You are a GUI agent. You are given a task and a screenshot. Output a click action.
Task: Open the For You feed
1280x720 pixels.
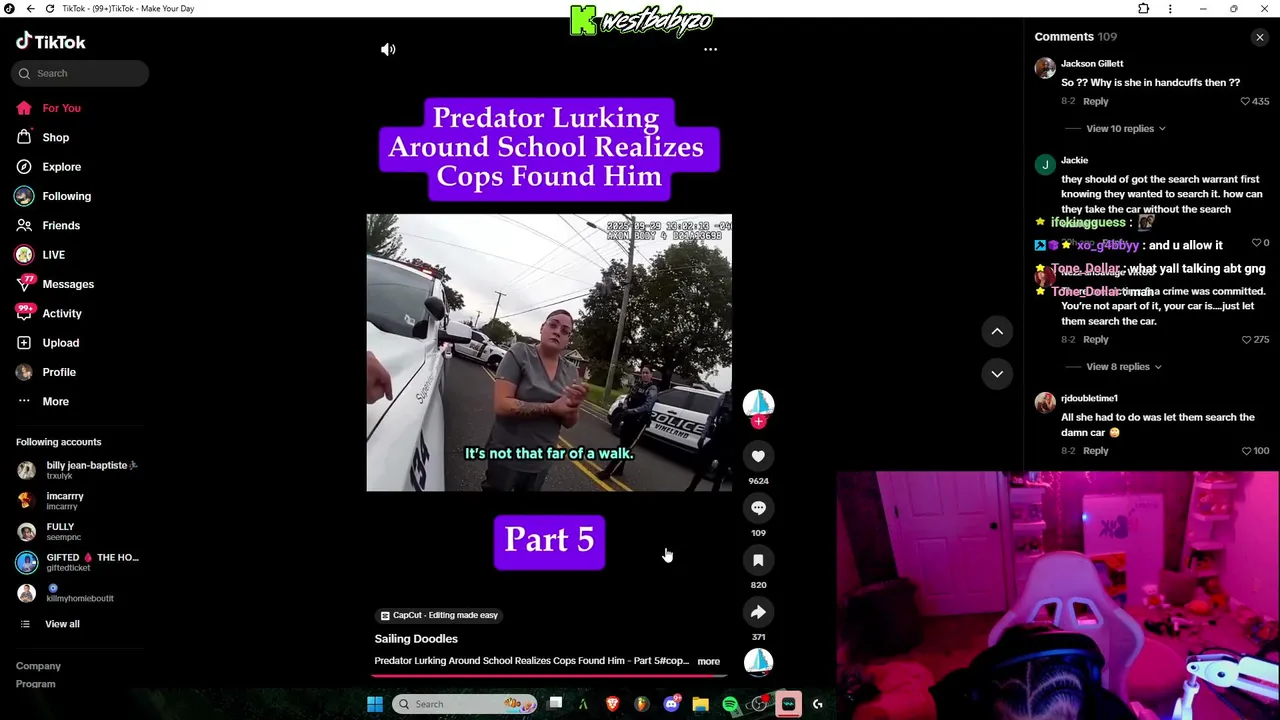tap(48, 108)
